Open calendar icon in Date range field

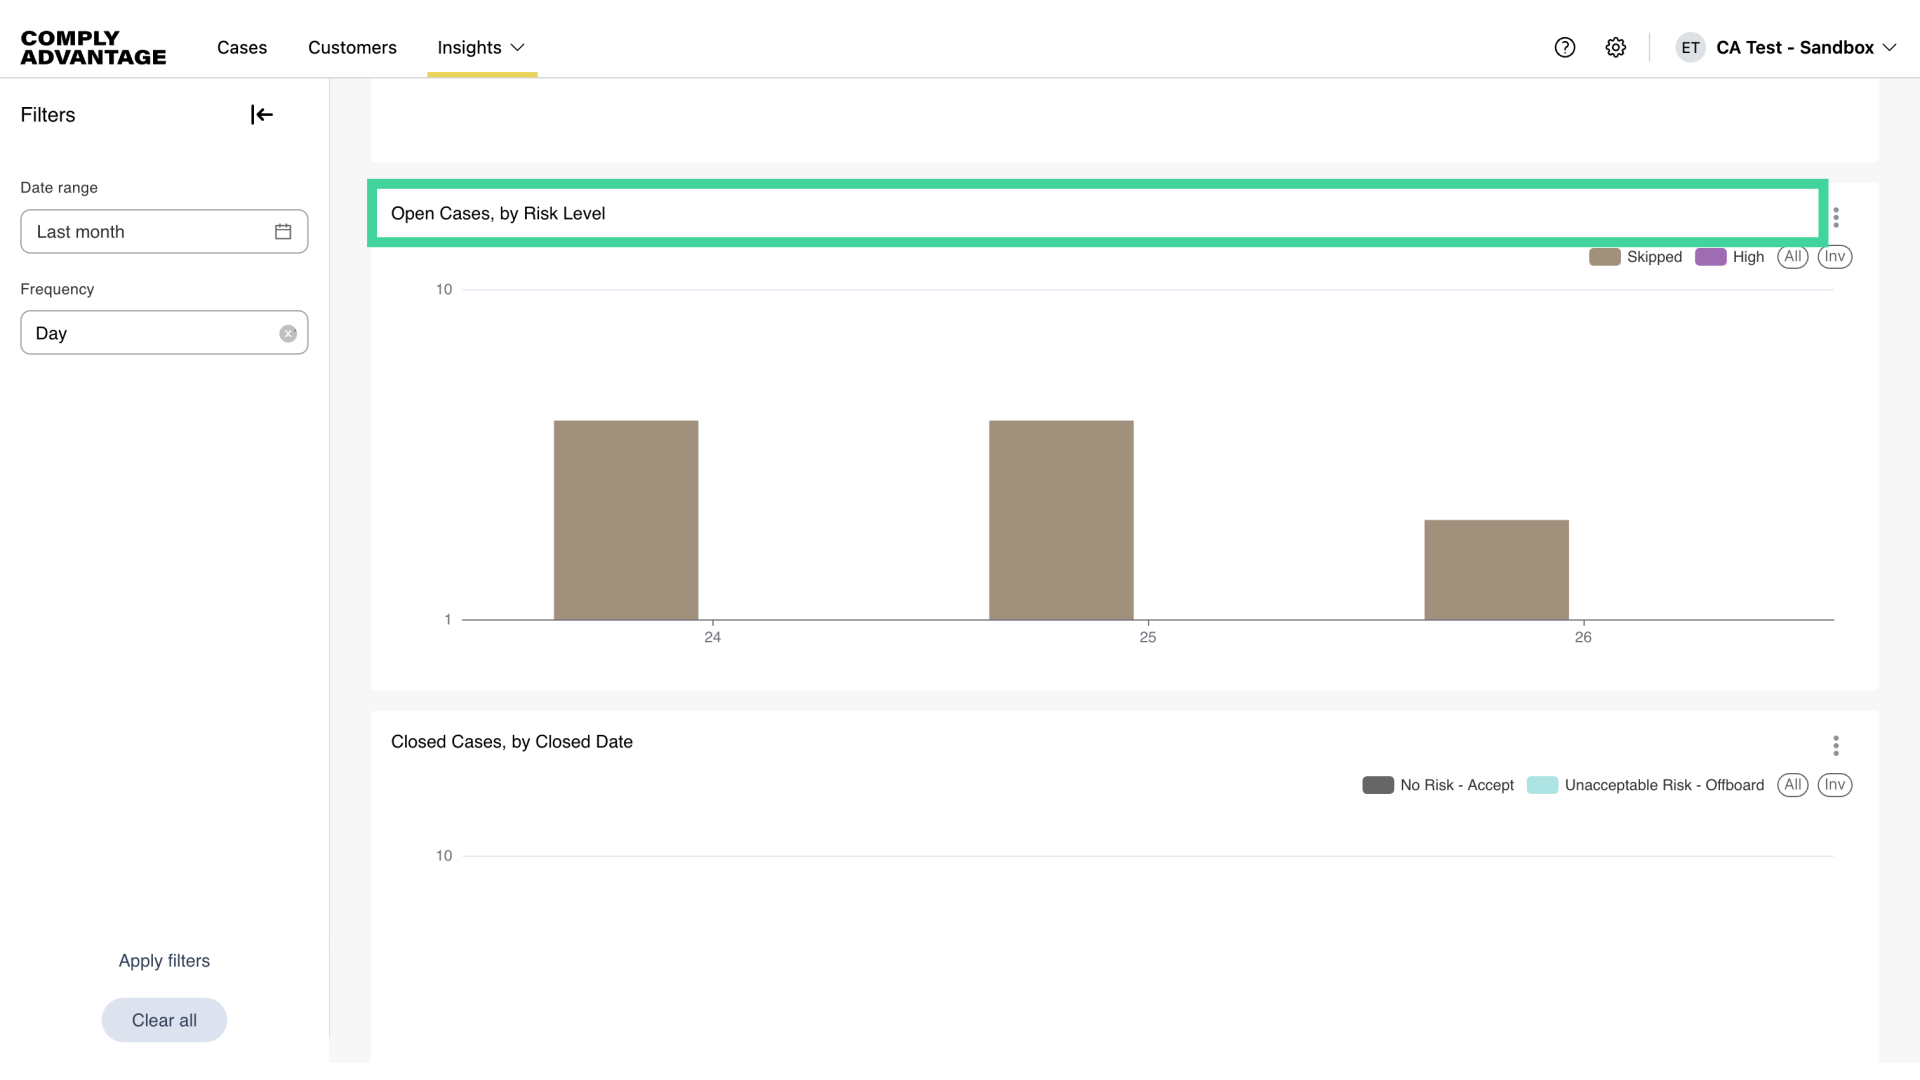point(283,232)
